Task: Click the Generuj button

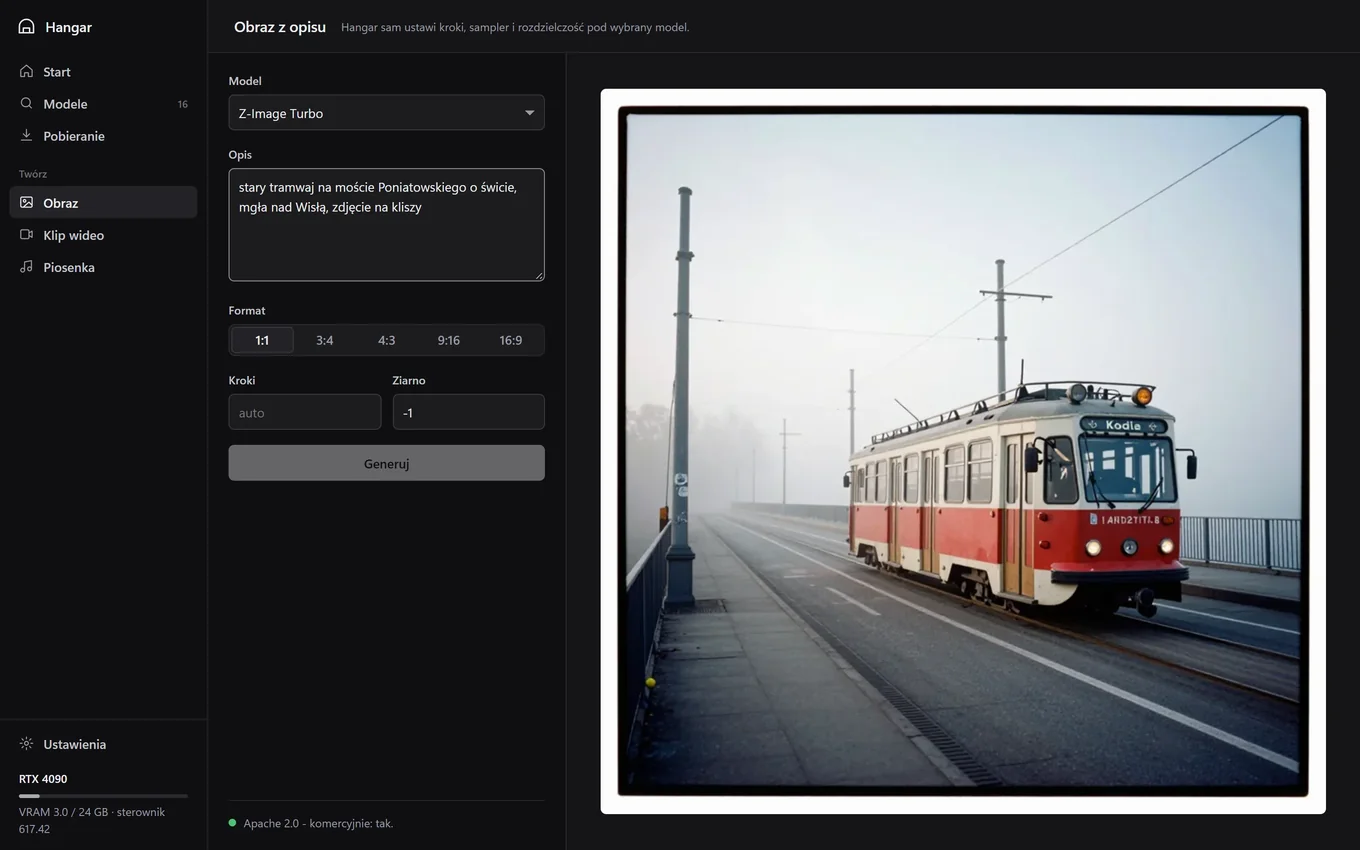Action: (x=386, y=463)
